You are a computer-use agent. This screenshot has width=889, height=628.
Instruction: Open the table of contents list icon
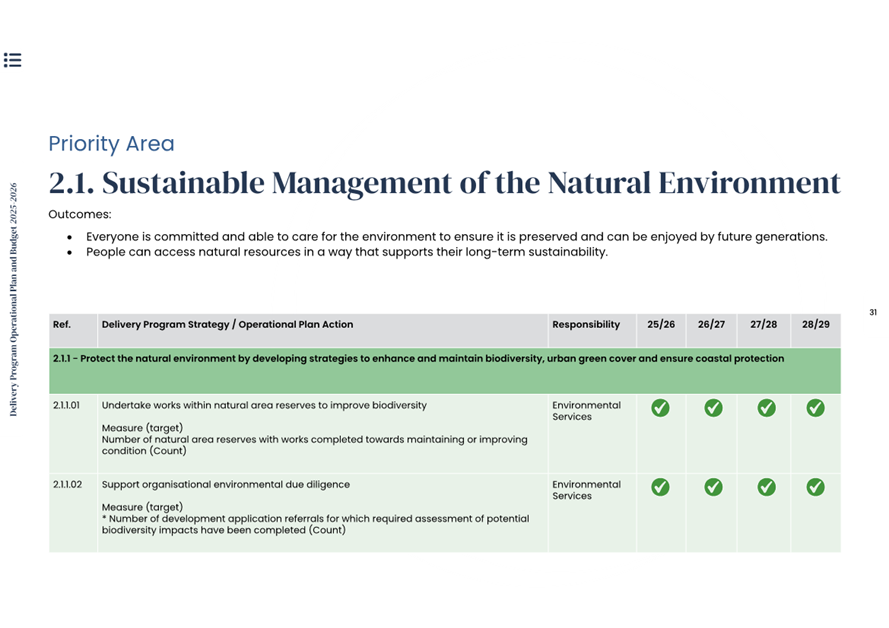(x=12, y=60)
